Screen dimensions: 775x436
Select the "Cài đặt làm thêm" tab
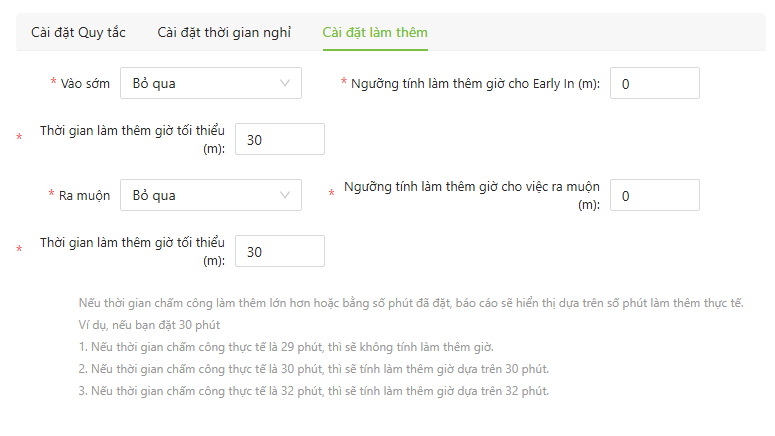[x=375, y=32]
